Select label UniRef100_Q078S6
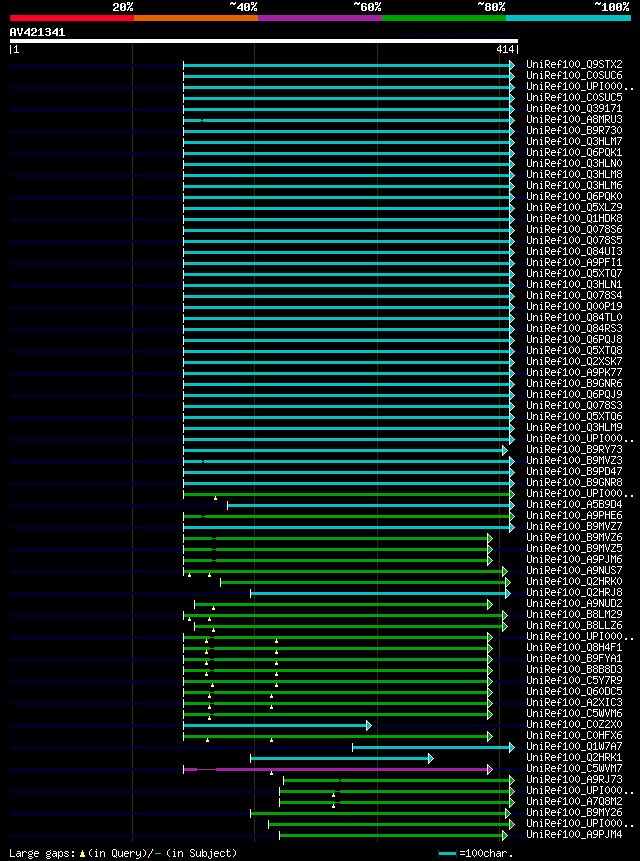Viewport: 640px width, 861px height. (x=574, y=229)
